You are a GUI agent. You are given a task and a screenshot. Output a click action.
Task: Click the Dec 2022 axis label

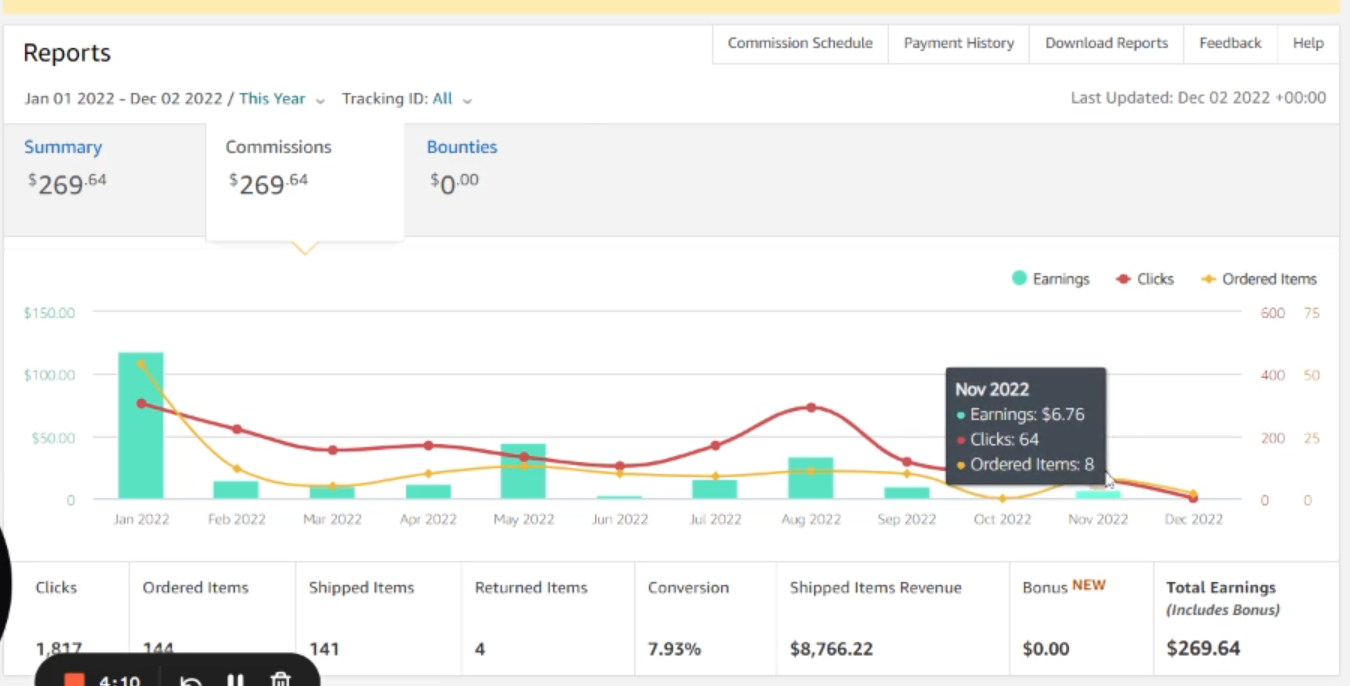click(x=1194, y=519)
